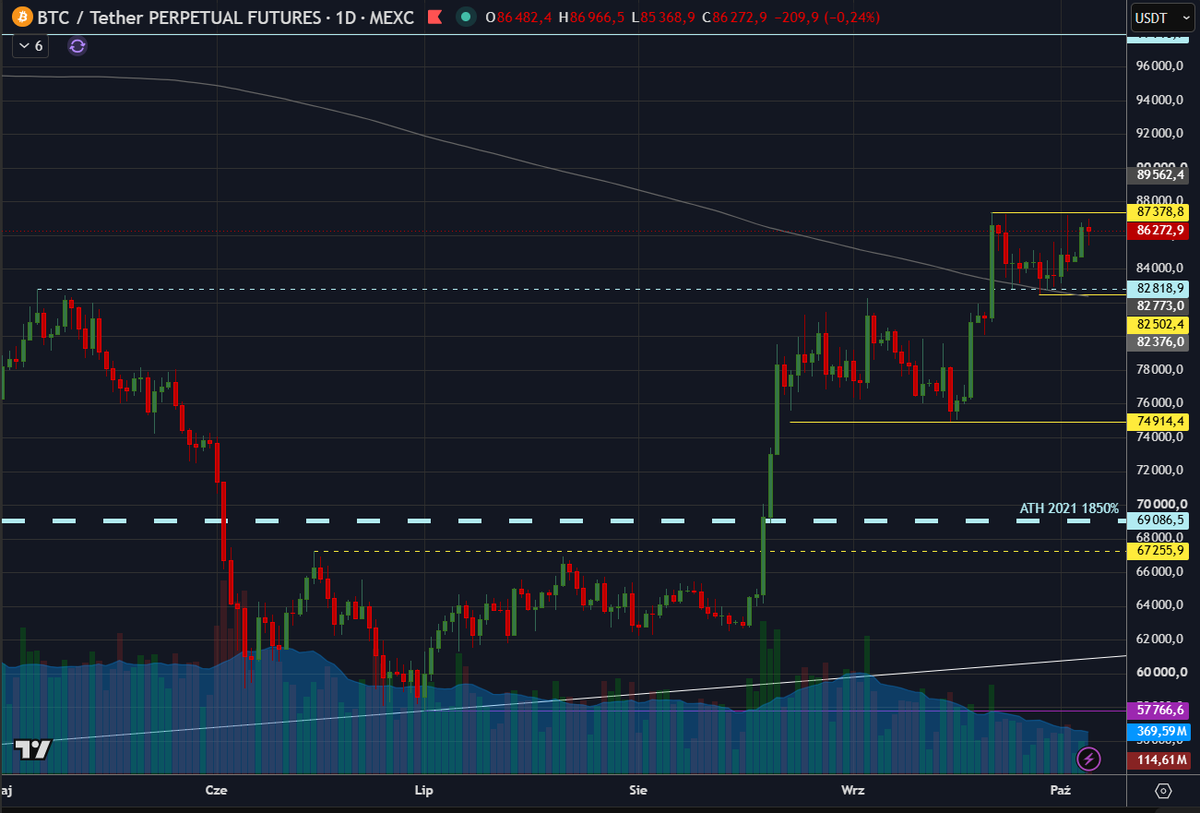Click the high value H86 966,5
The height and width of the screenshot is (813, 1200).
coord(592,17)
